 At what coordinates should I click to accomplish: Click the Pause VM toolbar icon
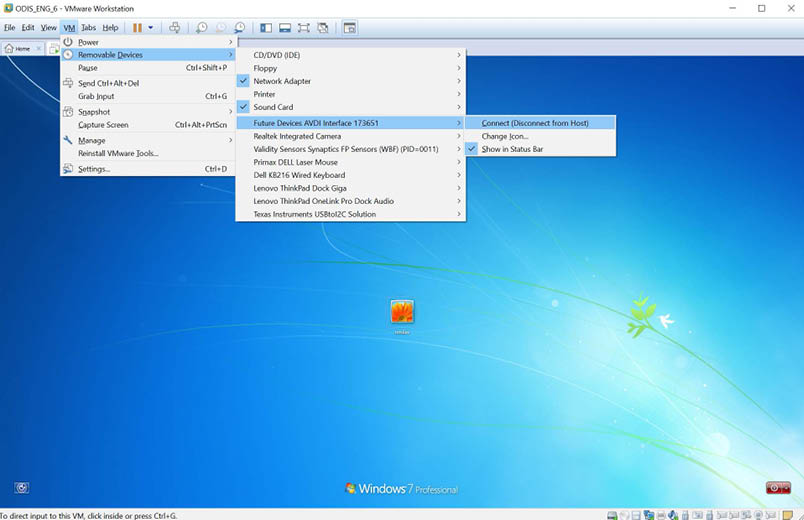[138, 28]
